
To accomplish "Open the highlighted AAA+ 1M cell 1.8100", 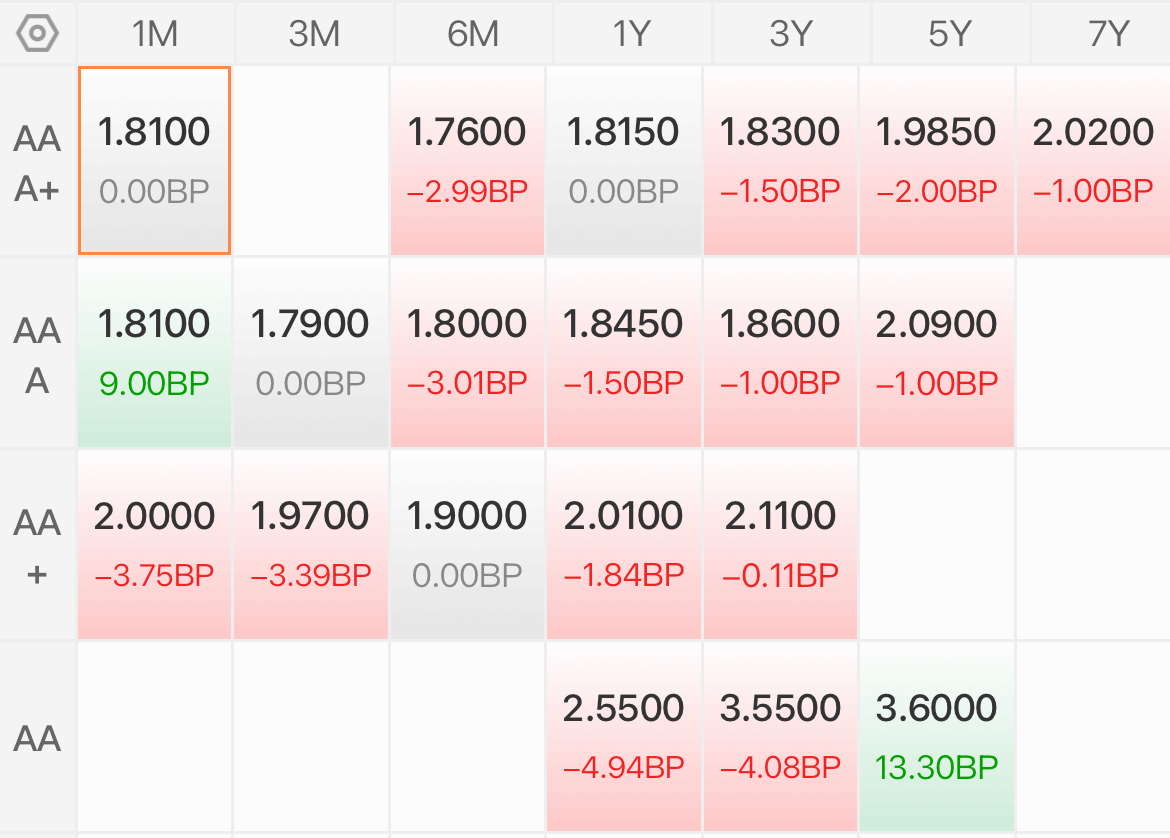I will pyautogui.click(x=154, y=160).
